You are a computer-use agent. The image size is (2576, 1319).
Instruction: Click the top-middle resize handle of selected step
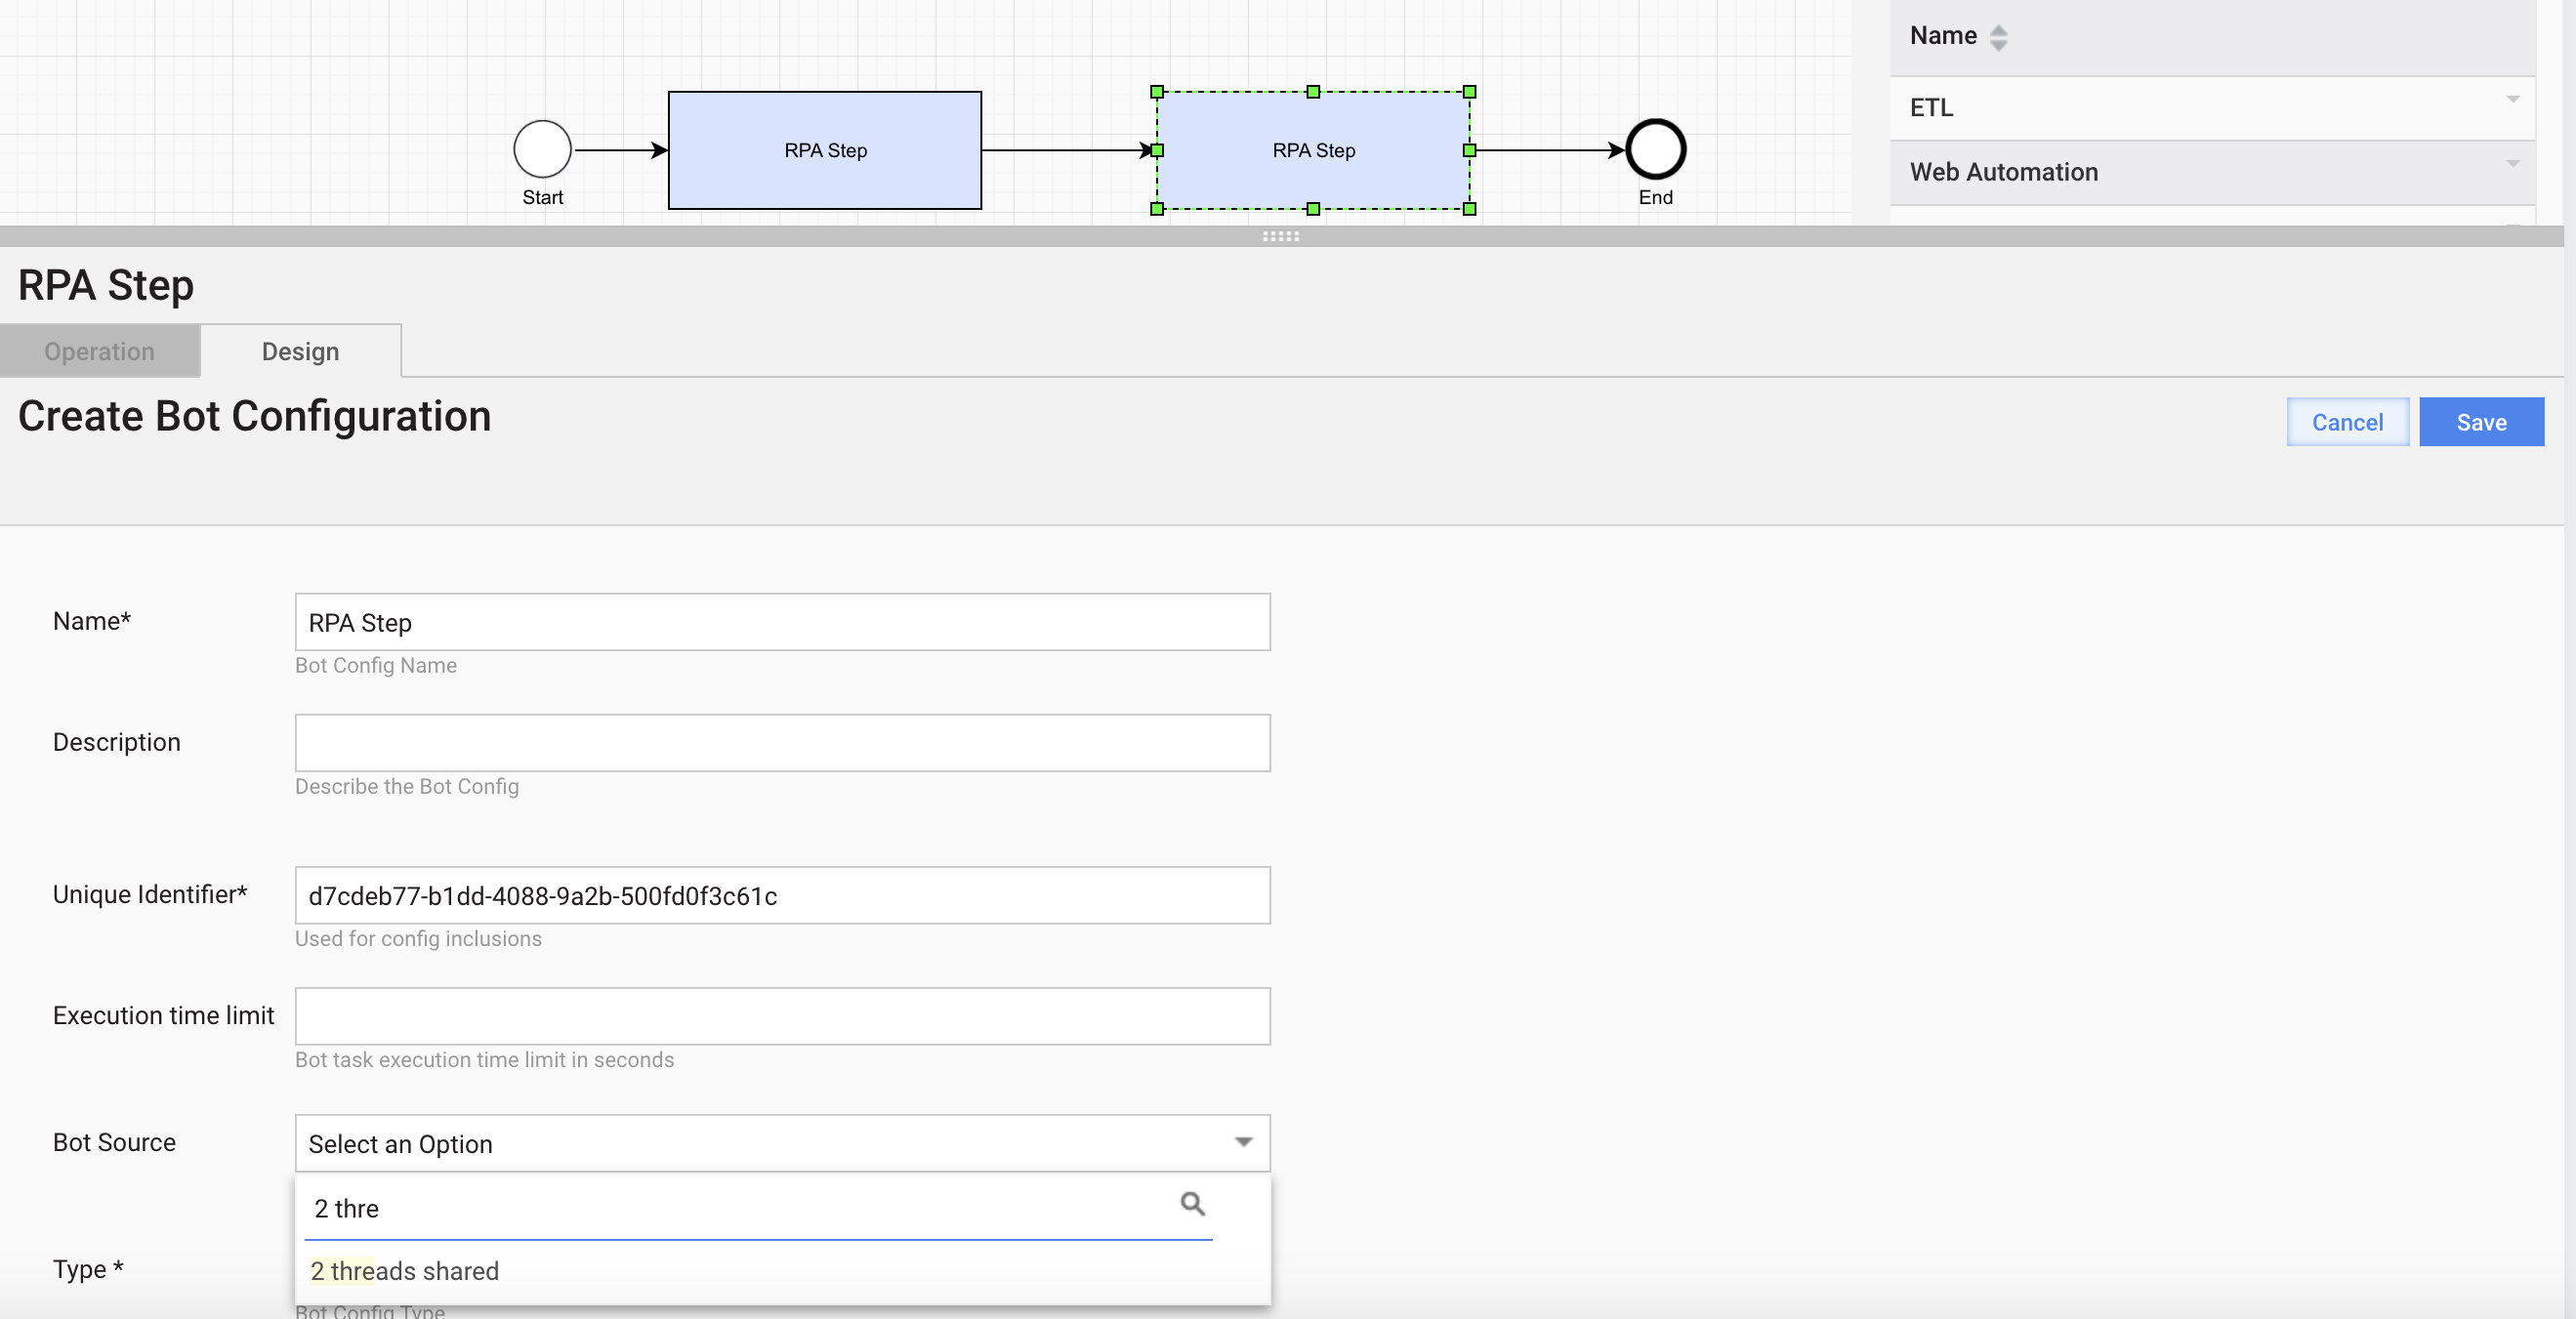point(1313,92)
